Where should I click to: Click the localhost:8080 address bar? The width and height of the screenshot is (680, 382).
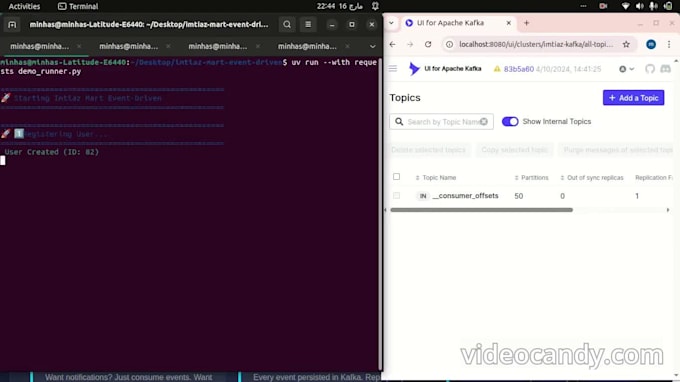coord(536,44)
